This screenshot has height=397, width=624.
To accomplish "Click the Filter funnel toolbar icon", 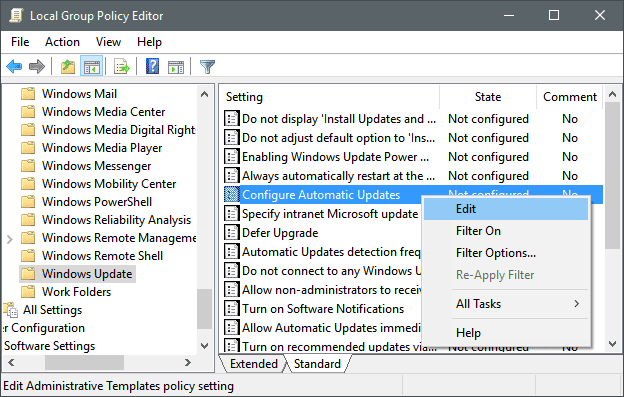I will tap(207, 66).
